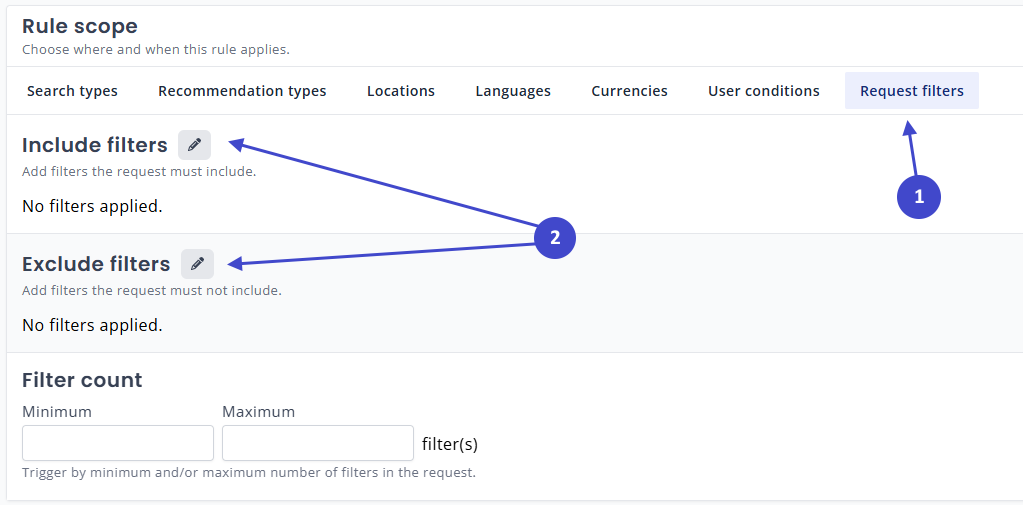Select the Request filters tab
The image size is (1023, 505).
click(911, 91)
